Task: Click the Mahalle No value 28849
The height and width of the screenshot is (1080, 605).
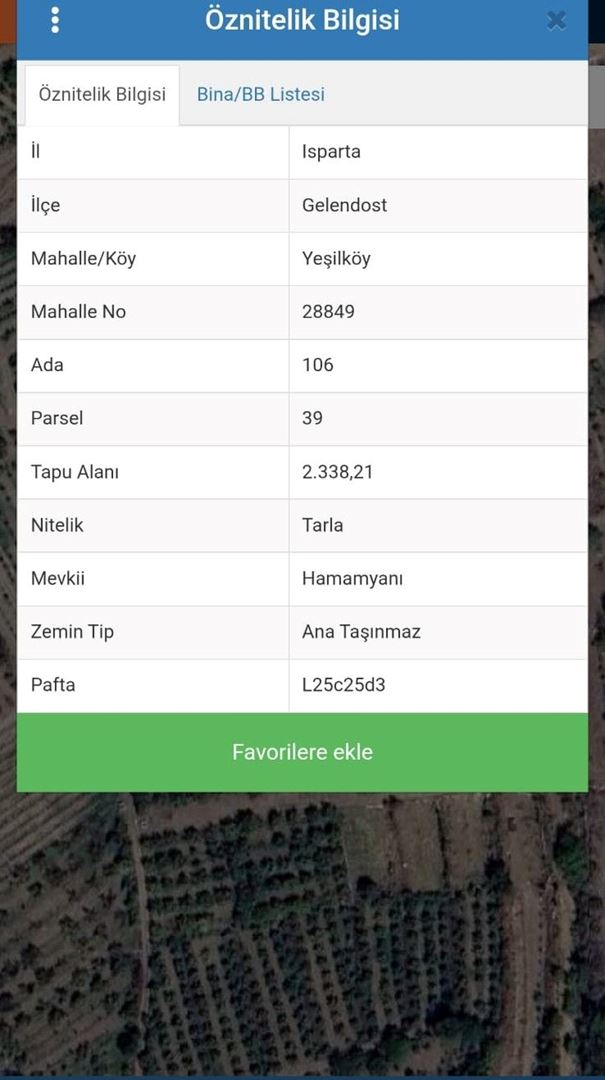Action: tap(328, 311)
